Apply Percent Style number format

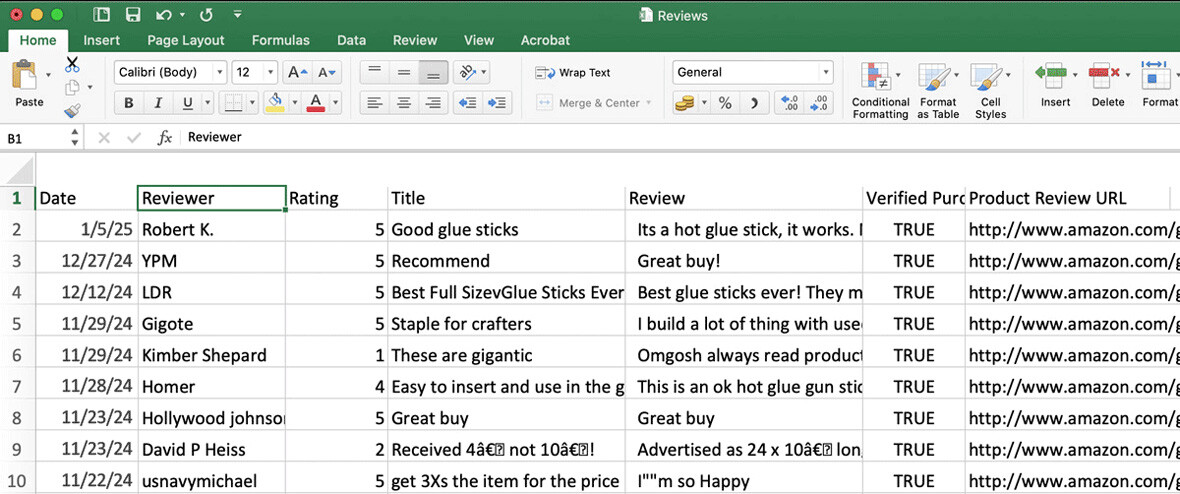point(725,102)
